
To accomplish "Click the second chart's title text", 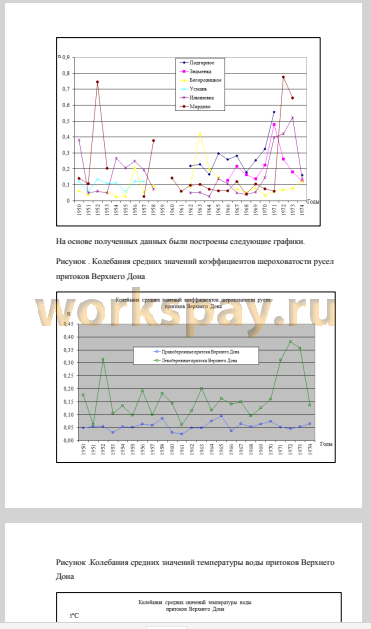I will (193, 303).
